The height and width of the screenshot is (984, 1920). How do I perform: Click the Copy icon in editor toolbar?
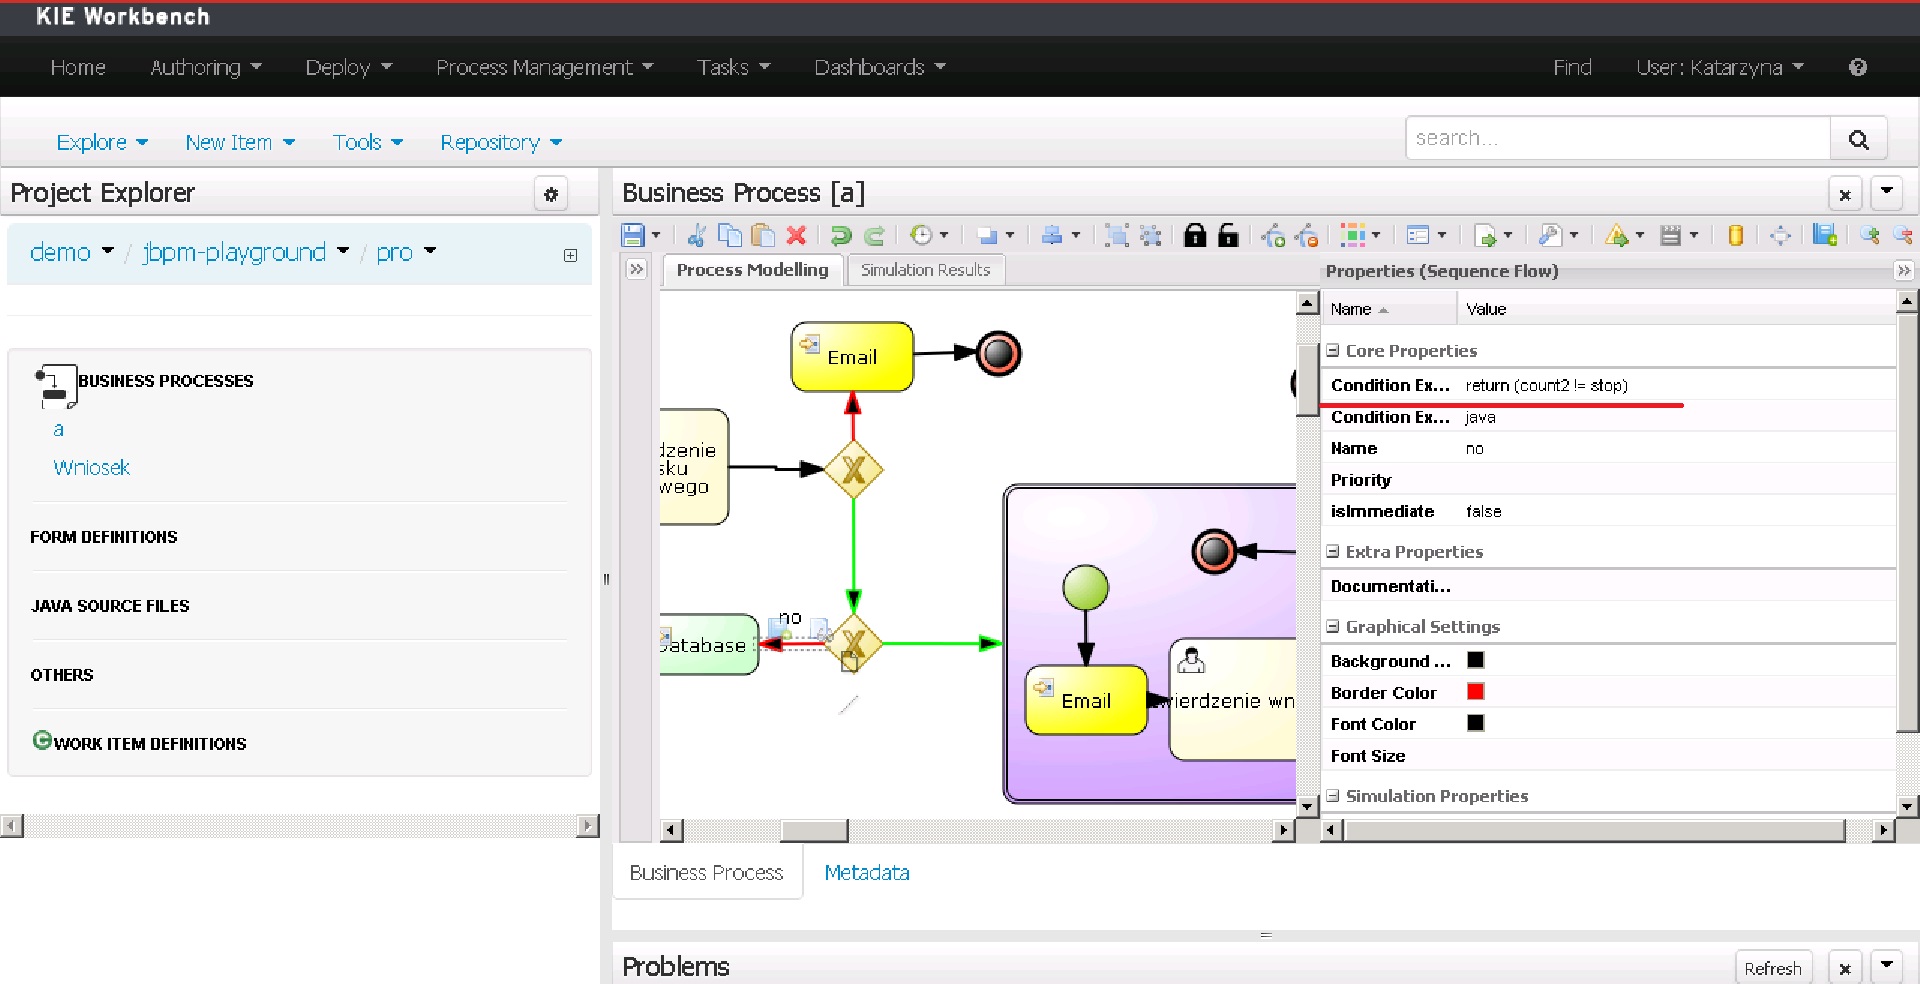(730, 235)
